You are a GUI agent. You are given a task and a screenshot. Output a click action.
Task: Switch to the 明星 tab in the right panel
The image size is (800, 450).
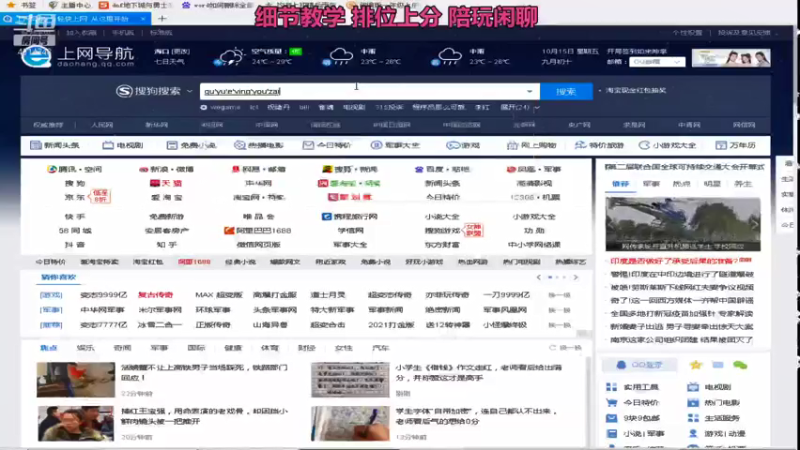[712, 184]
